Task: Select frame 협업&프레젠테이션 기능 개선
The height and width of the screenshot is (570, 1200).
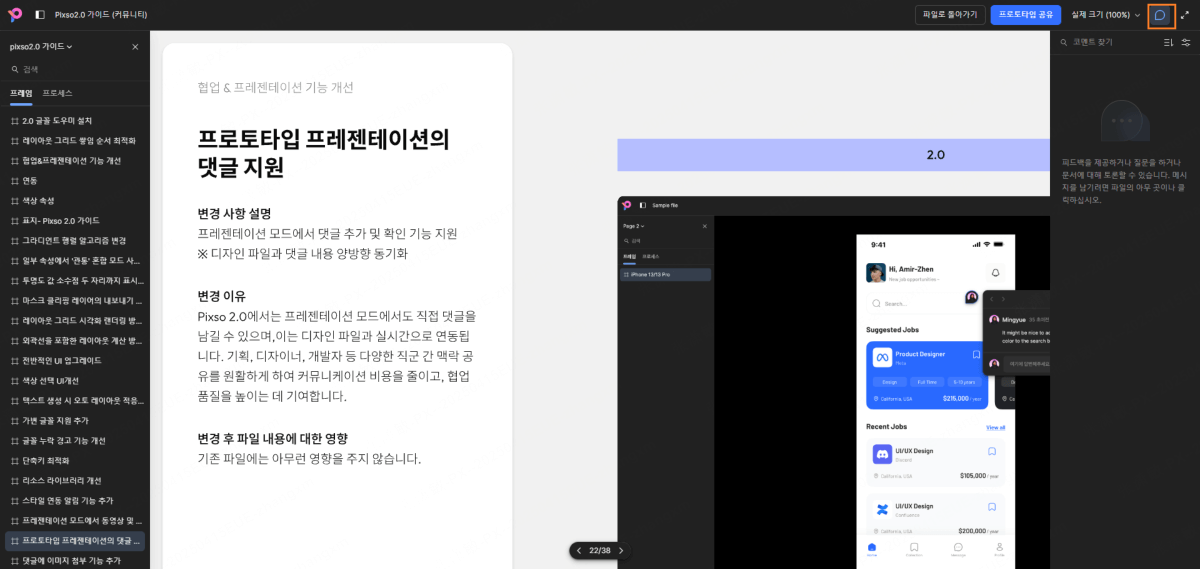Action: (x=75, y=160)
